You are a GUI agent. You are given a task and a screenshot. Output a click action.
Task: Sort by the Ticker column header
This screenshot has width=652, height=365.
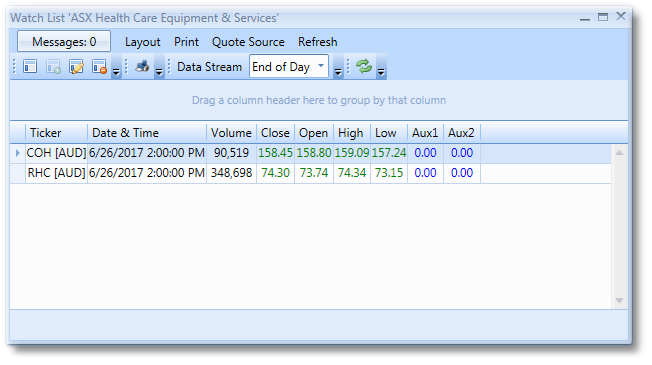57,133
